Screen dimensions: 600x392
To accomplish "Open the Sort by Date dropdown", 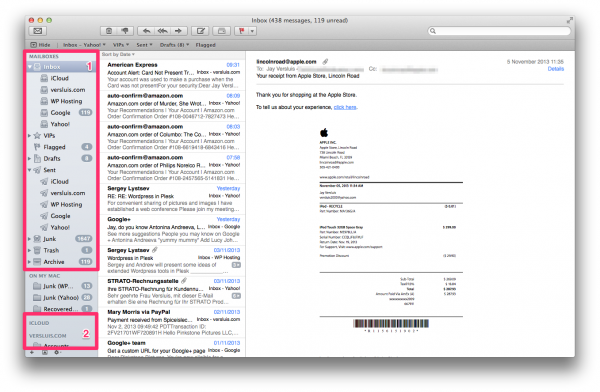I will click(118, 54).
